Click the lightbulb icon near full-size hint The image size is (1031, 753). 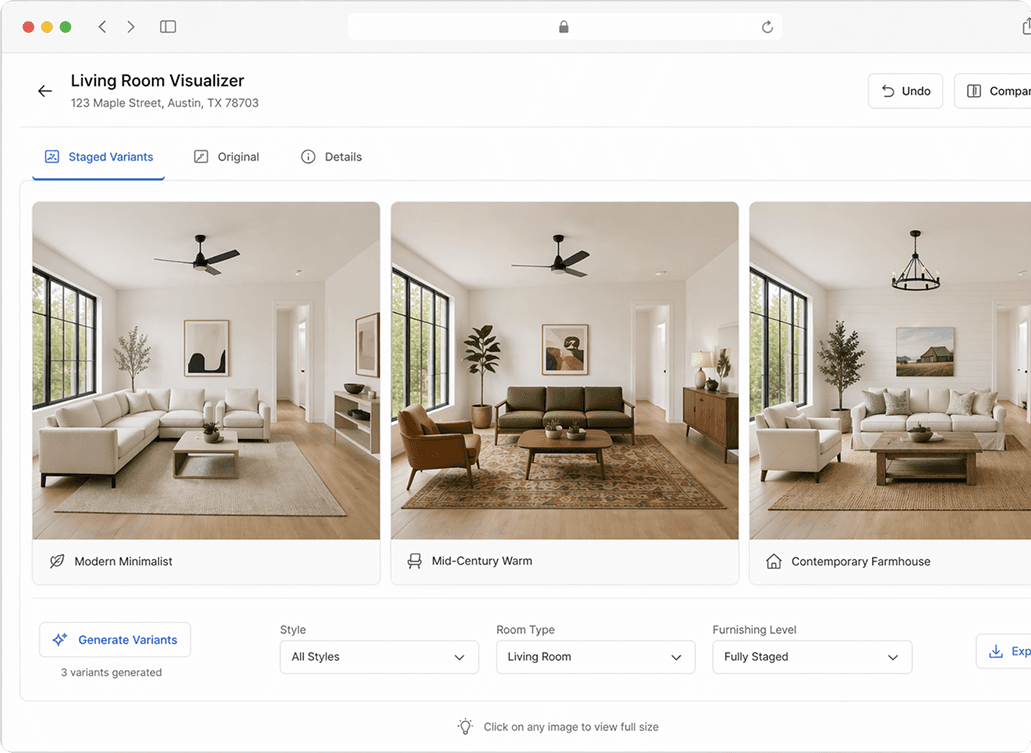coord(465,727)
